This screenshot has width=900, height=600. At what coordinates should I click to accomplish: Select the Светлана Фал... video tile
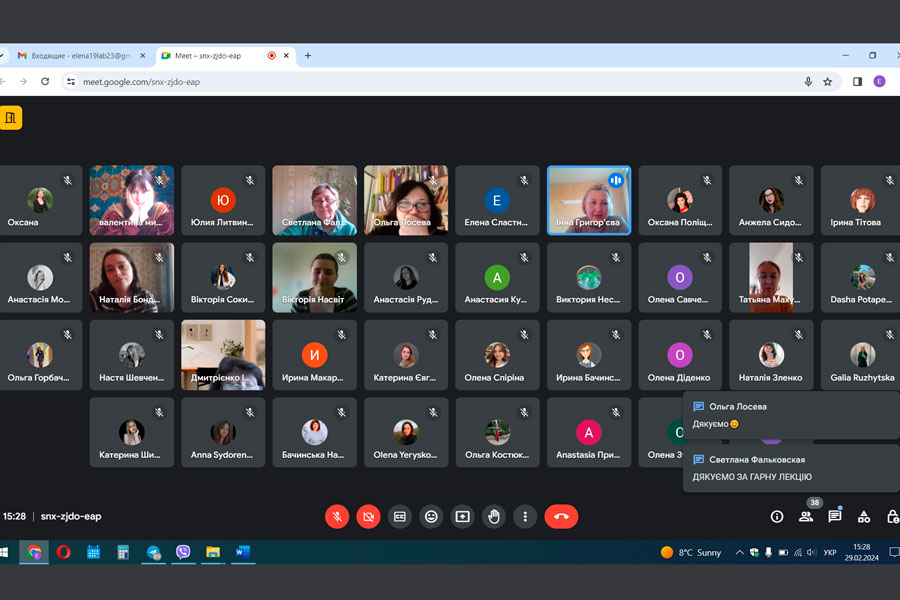coord(315,200)
